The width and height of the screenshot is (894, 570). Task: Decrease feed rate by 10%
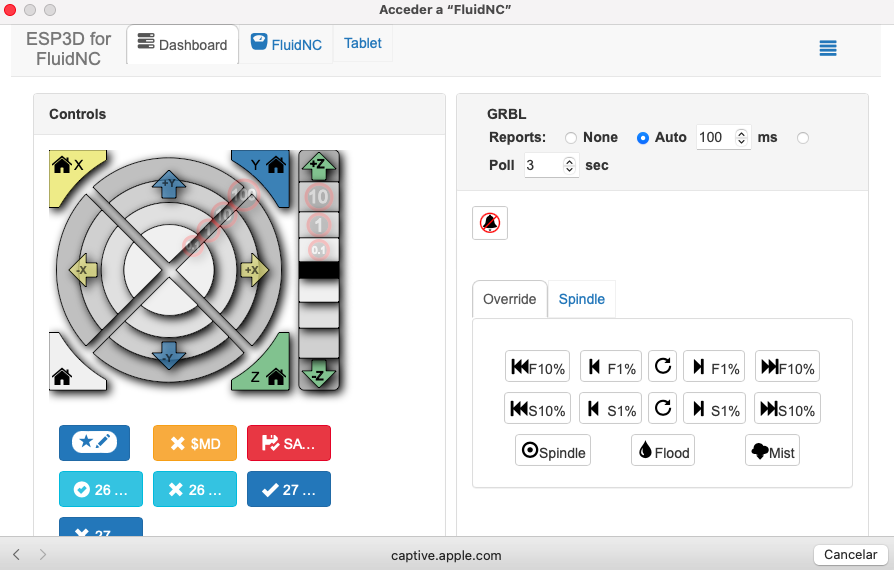pyautogui.click(x=537, y=367)
